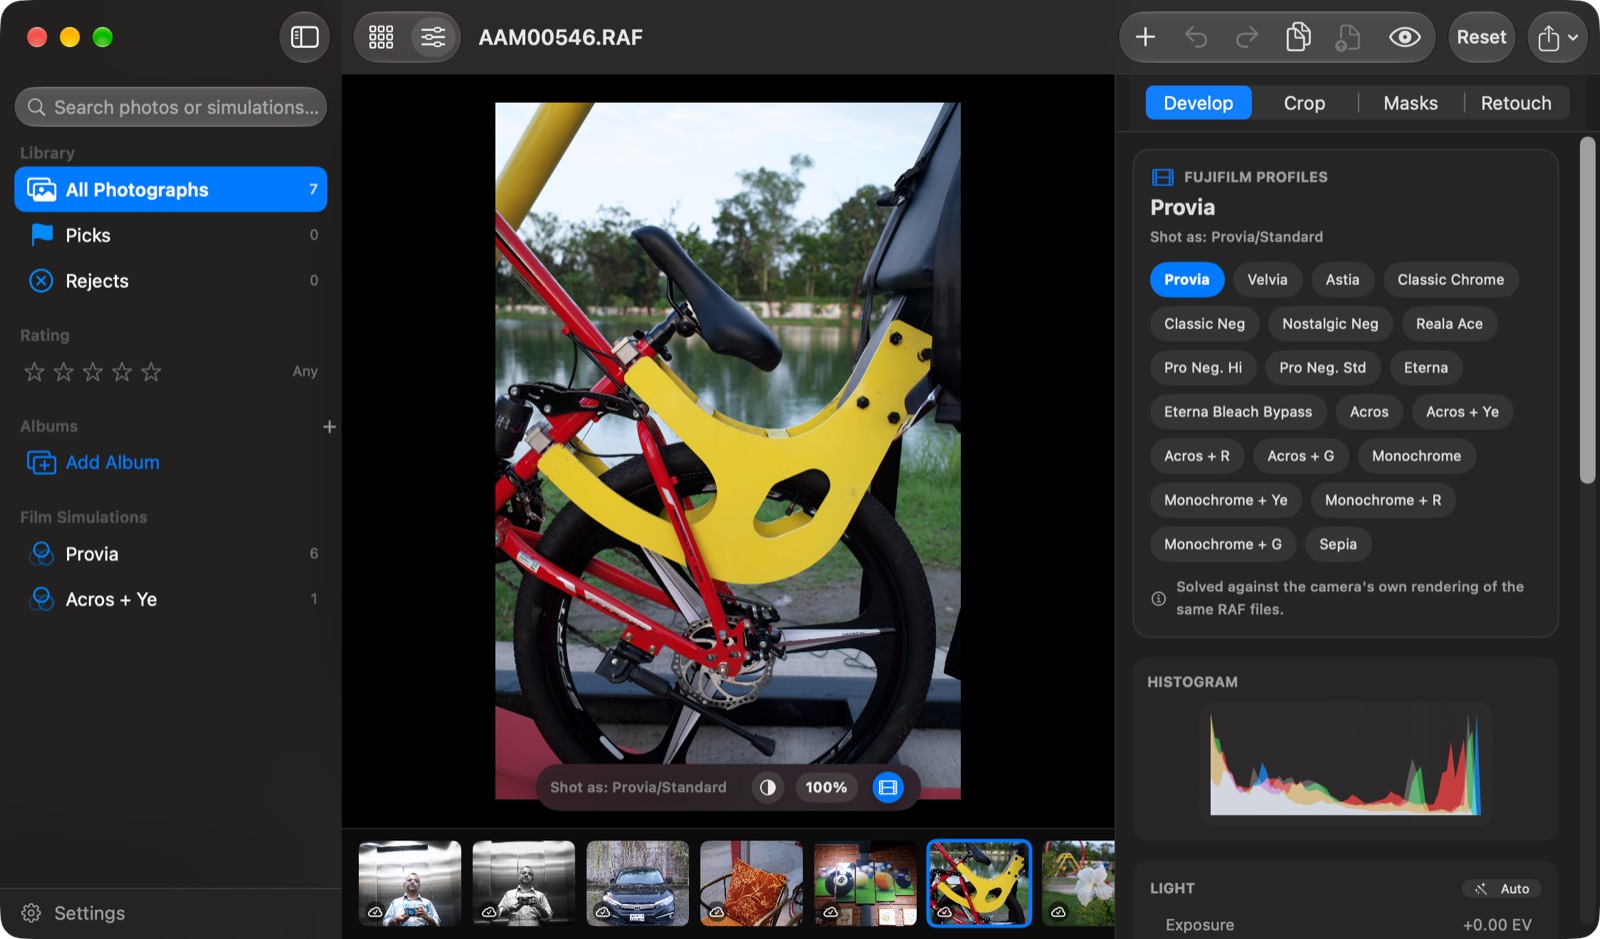Toggle the eye preview original icon
The width and height of the screenshot is (1600, 939).
click(1404, 37)
